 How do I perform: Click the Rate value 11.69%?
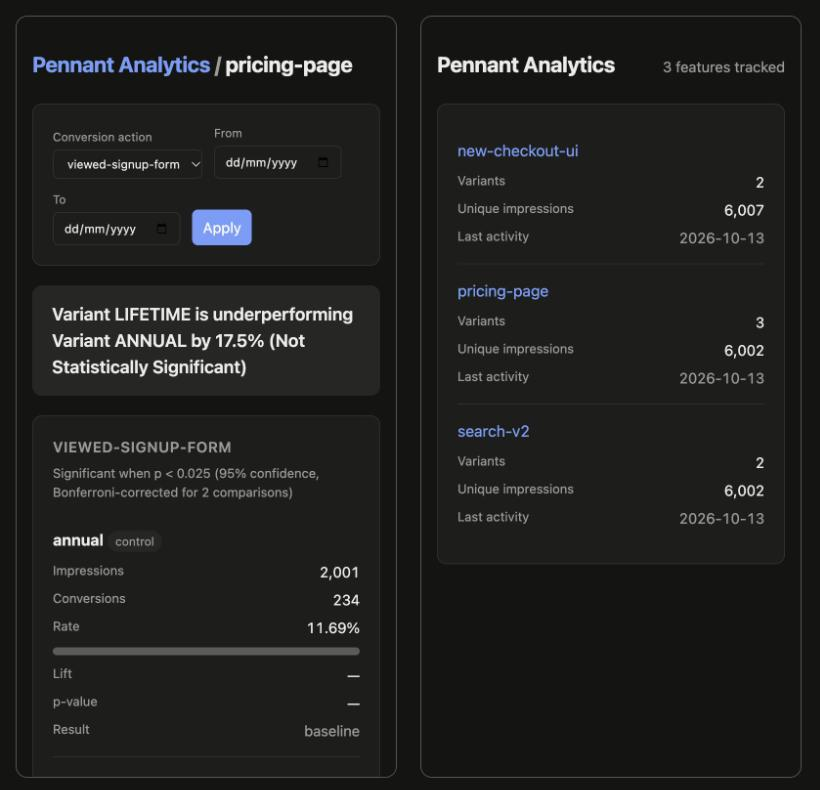(333, 628)
